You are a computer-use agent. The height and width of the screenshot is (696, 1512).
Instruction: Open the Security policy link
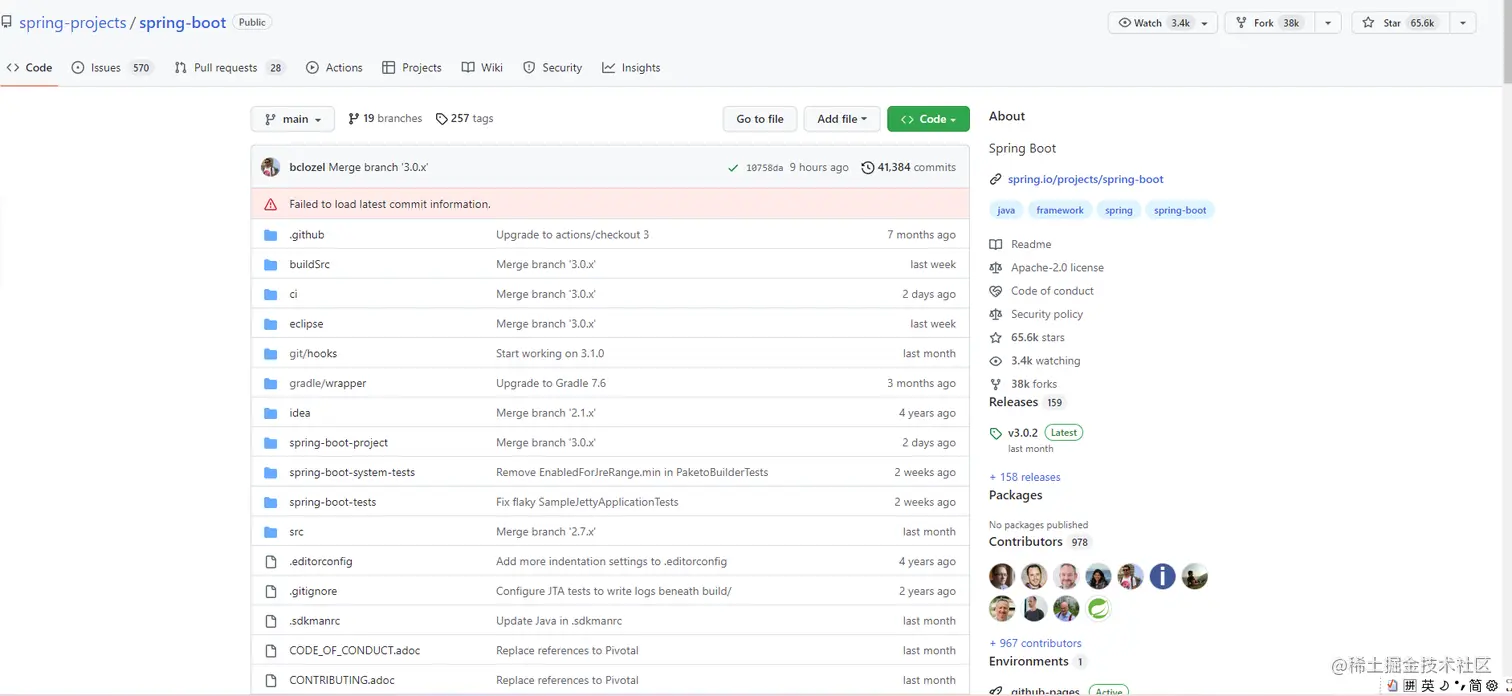coord(1036,314)
